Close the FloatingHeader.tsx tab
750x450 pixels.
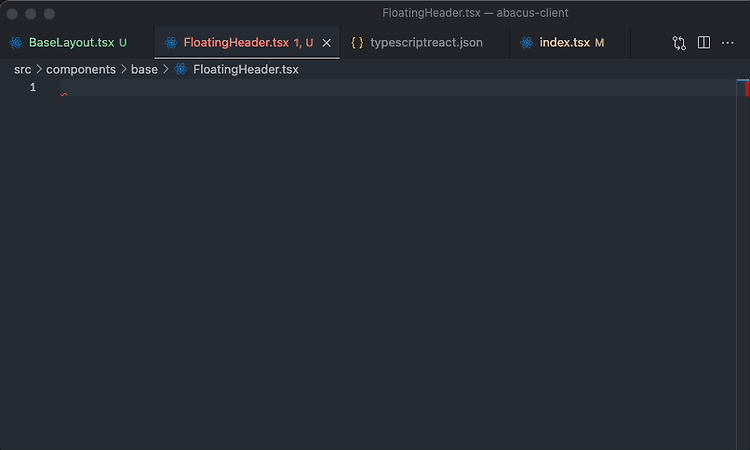327,43
